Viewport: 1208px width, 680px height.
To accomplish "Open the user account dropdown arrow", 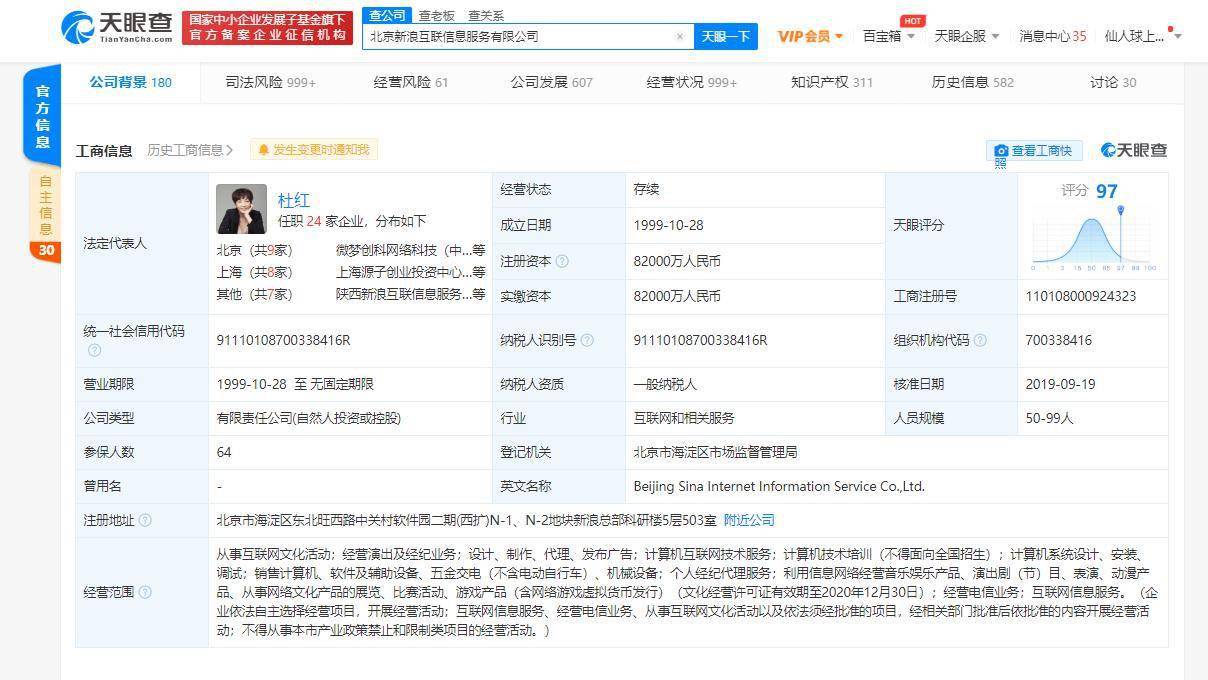I will pyautogui.click(x=1178, y=37).
